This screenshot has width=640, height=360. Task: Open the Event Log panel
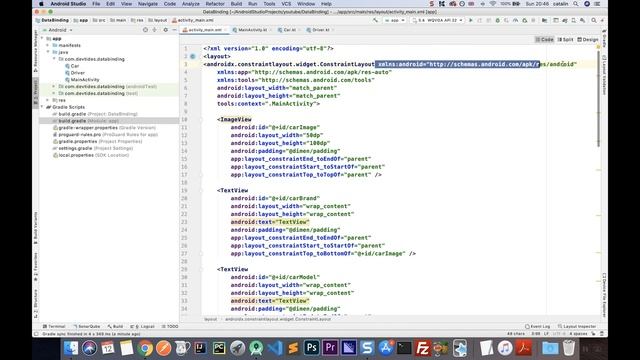pos(538,327)
